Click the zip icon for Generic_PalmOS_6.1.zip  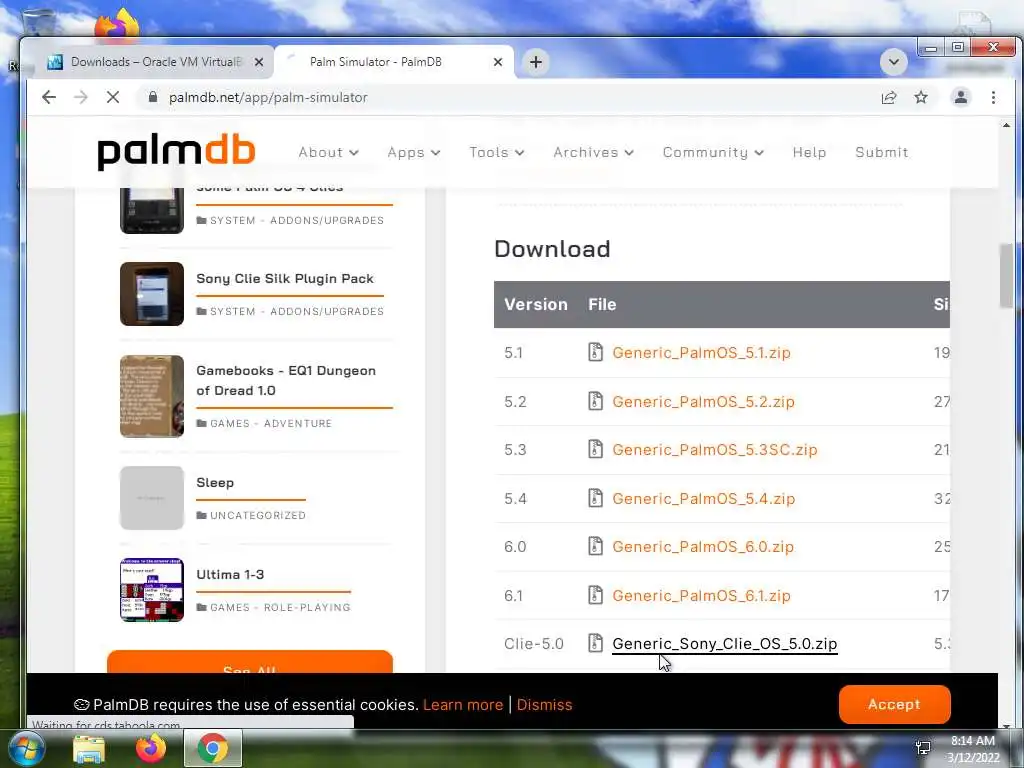[595, 595]
